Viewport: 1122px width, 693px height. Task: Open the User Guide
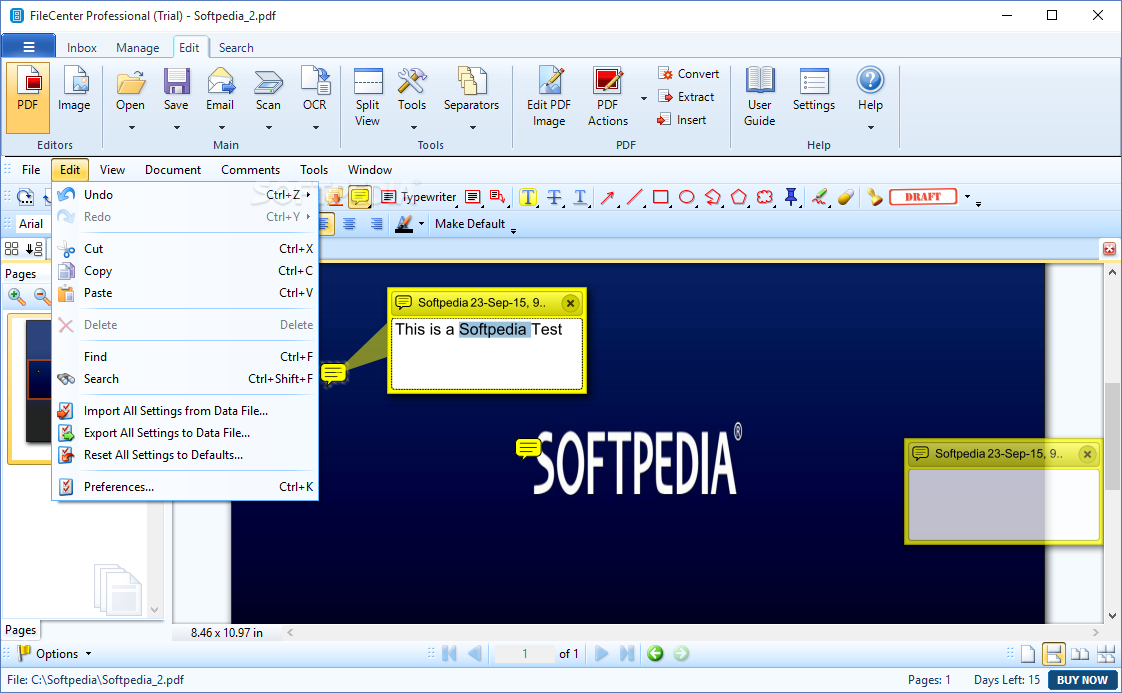tap(759, 97)
